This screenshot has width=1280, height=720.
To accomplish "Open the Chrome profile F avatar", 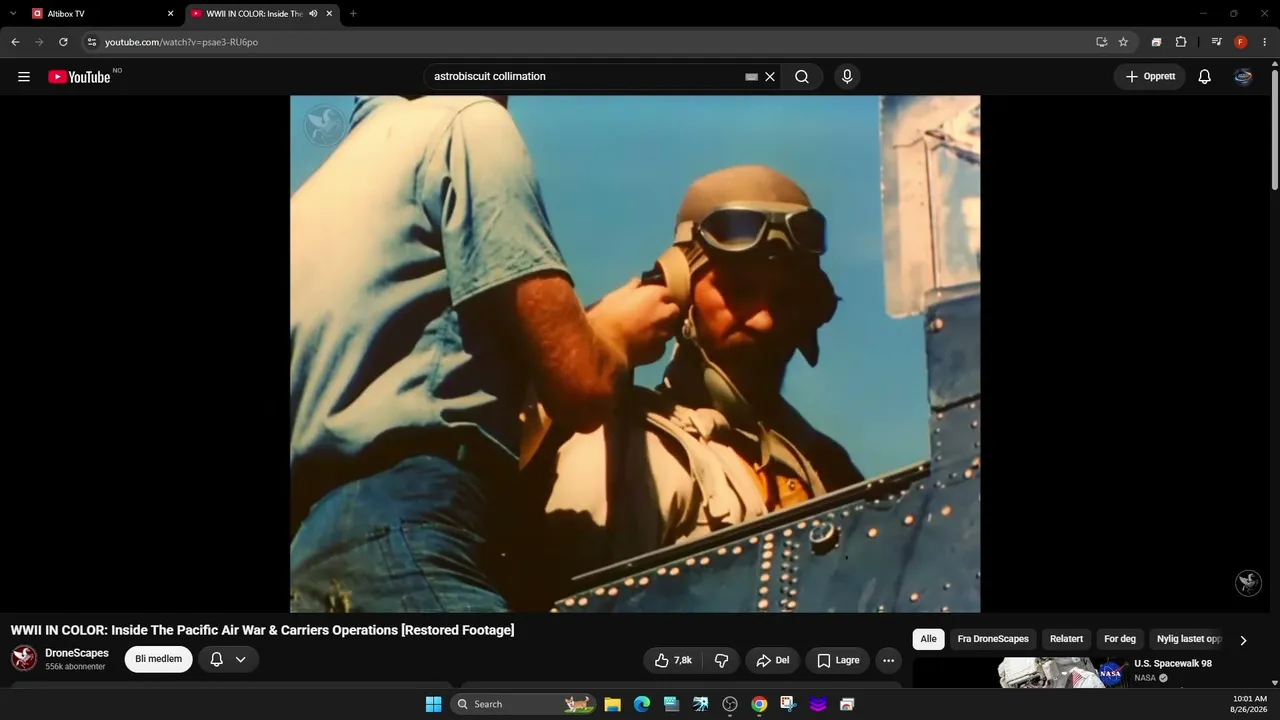I will point(1241,42).
